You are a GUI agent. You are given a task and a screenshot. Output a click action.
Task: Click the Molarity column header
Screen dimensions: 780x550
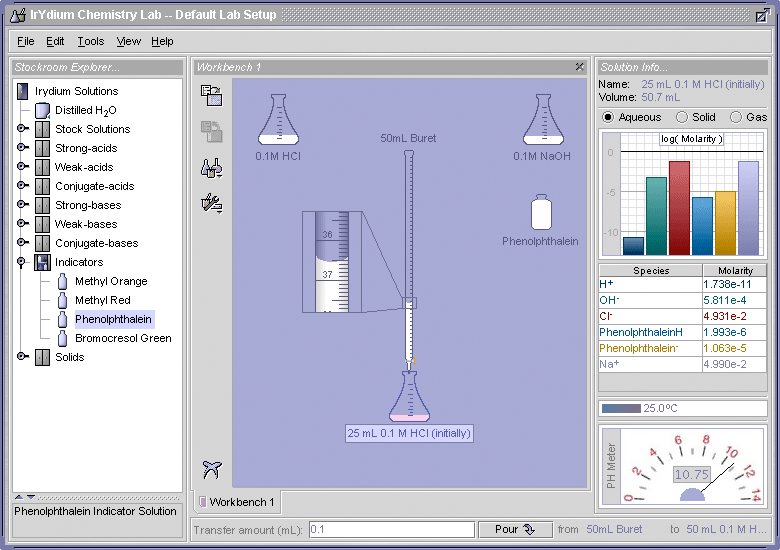(x=735, y=271)
